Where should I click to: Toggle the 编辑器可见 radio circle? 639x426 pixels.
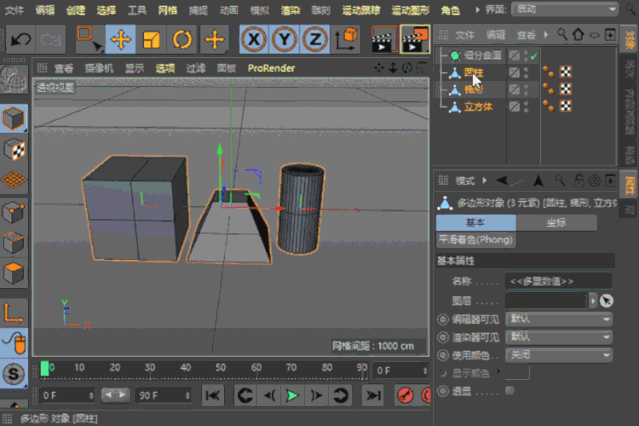(x=443, y=319)
